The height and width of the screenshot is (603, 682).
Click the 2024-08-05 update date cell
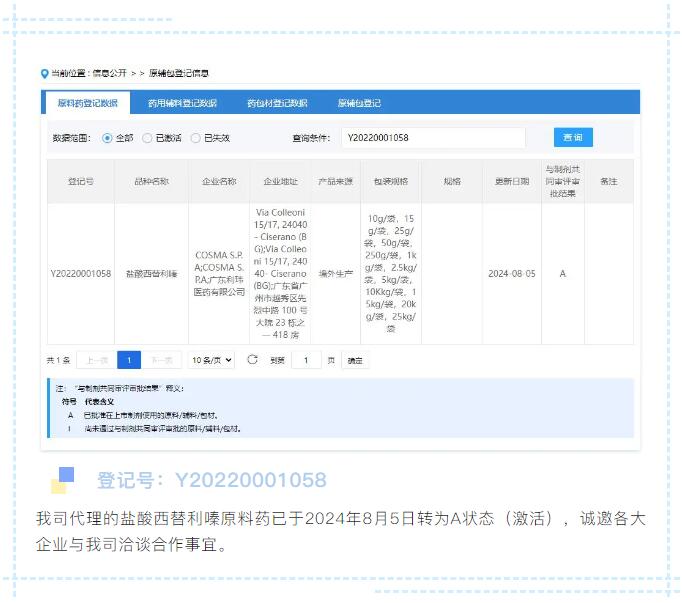pyautogui.click(x=512, y=274)
